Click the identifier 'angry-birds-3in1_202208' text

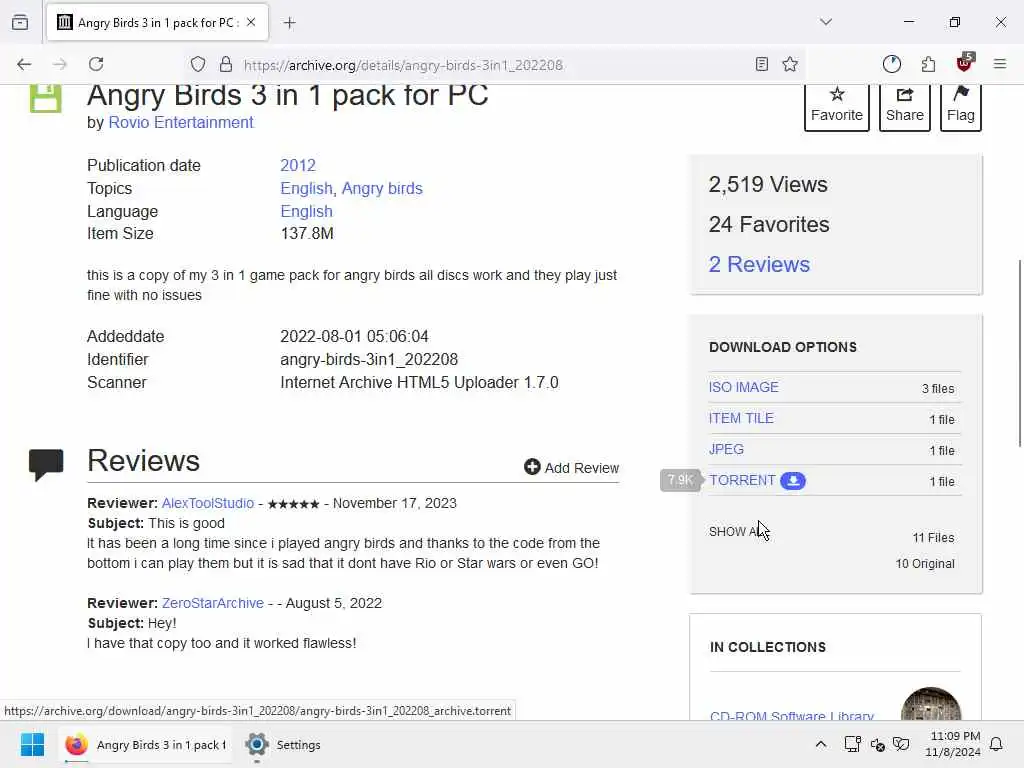369,359
